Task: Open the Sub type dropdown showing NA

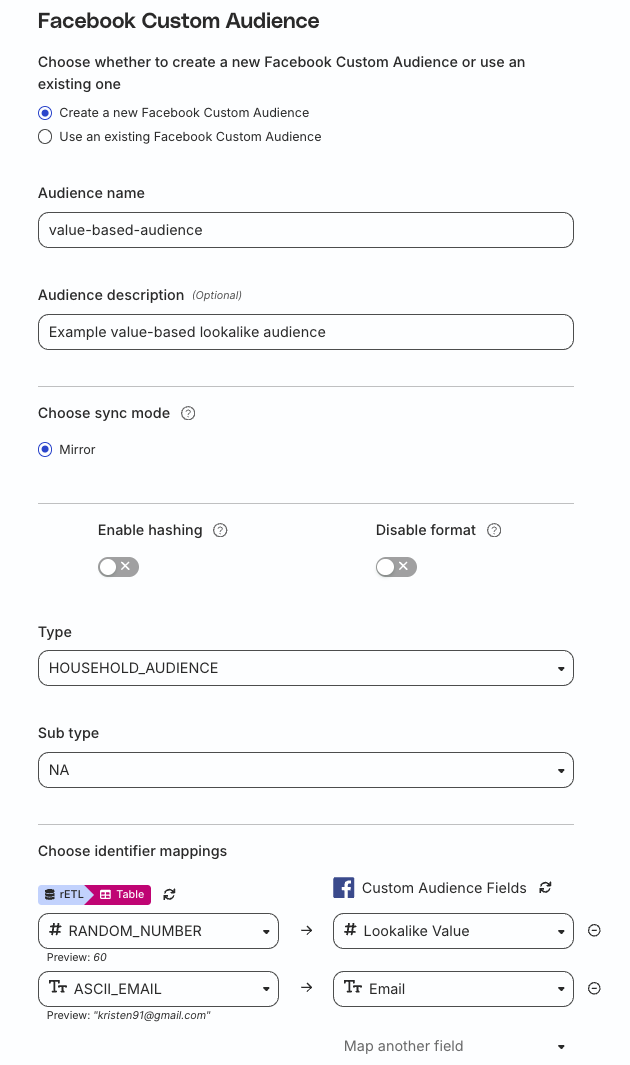Action: click(x=305, y=770)
